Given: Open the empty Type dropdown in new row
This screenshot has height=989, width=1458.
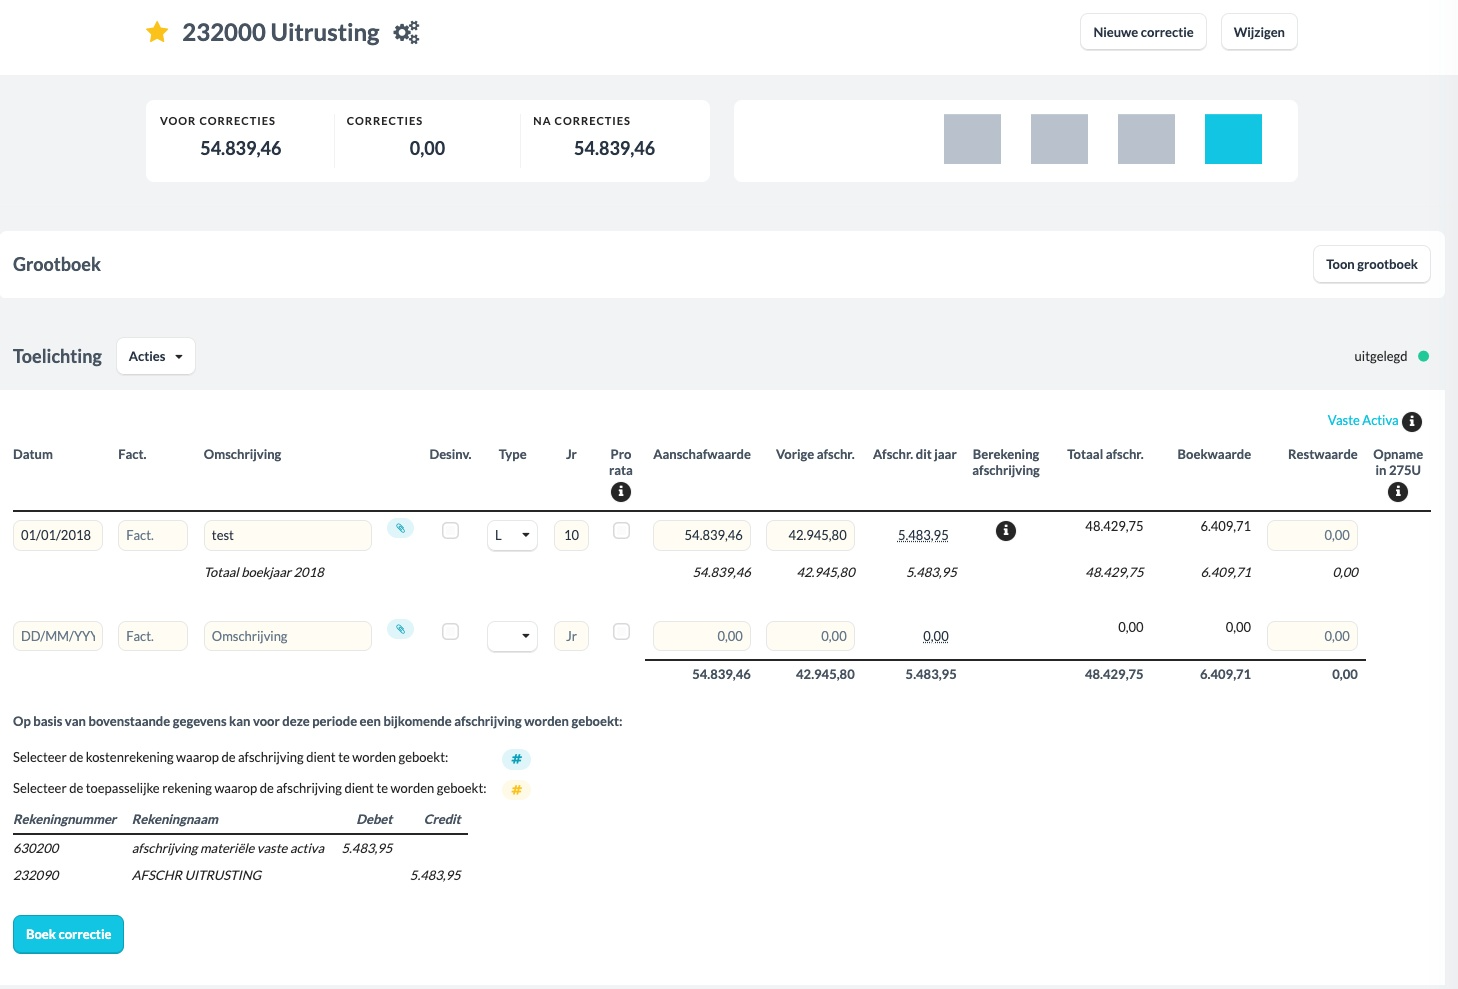Looking at the screenshot, I should (x=512, y=636).
